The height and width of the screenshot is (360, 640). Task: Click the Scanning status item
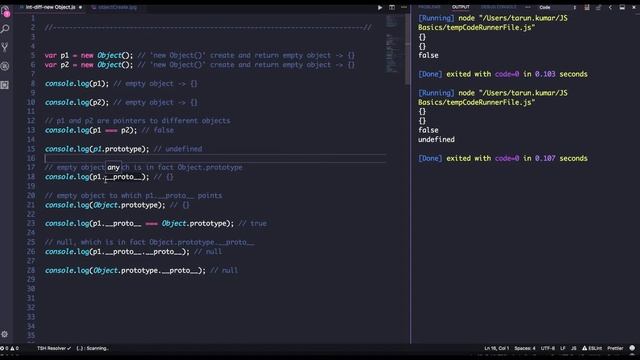pyautogui.click(x=92, y=348)
